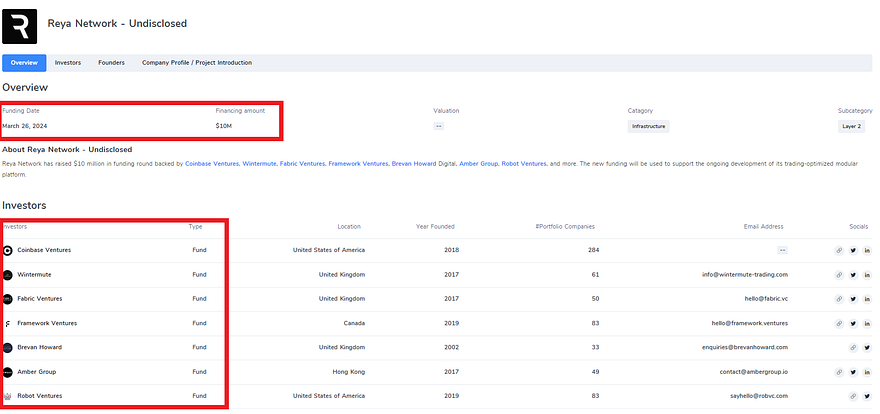Image resolution: width=880 pixels, height=414 pixels.
Task: Click the Reya Network logo
Action: 20,26
